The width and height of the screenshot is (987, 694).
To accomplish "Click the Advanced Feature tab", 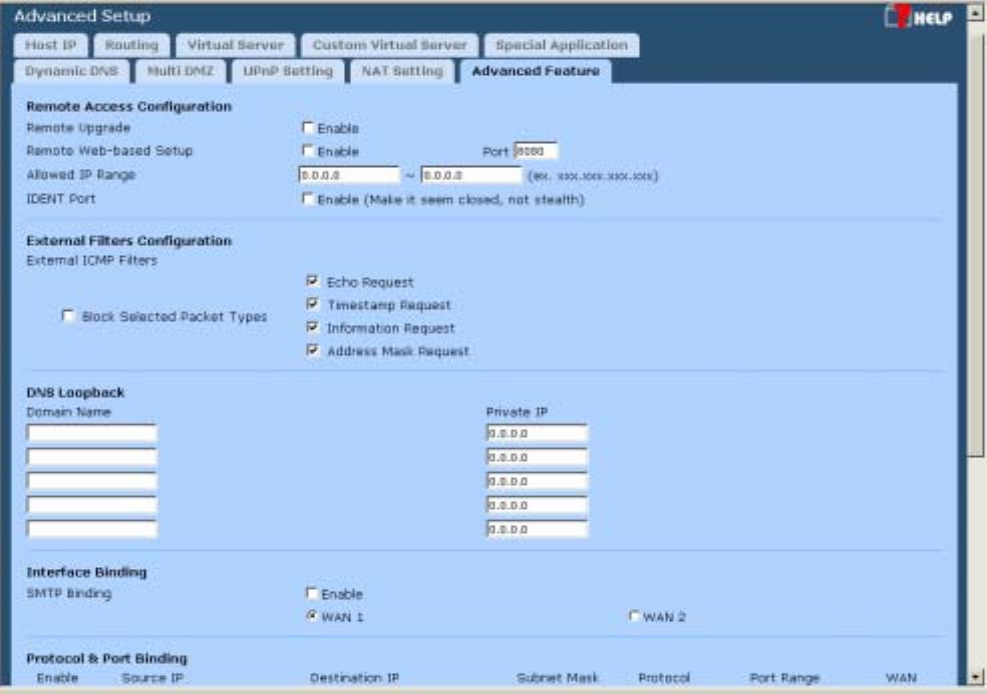I will [536, 71].
